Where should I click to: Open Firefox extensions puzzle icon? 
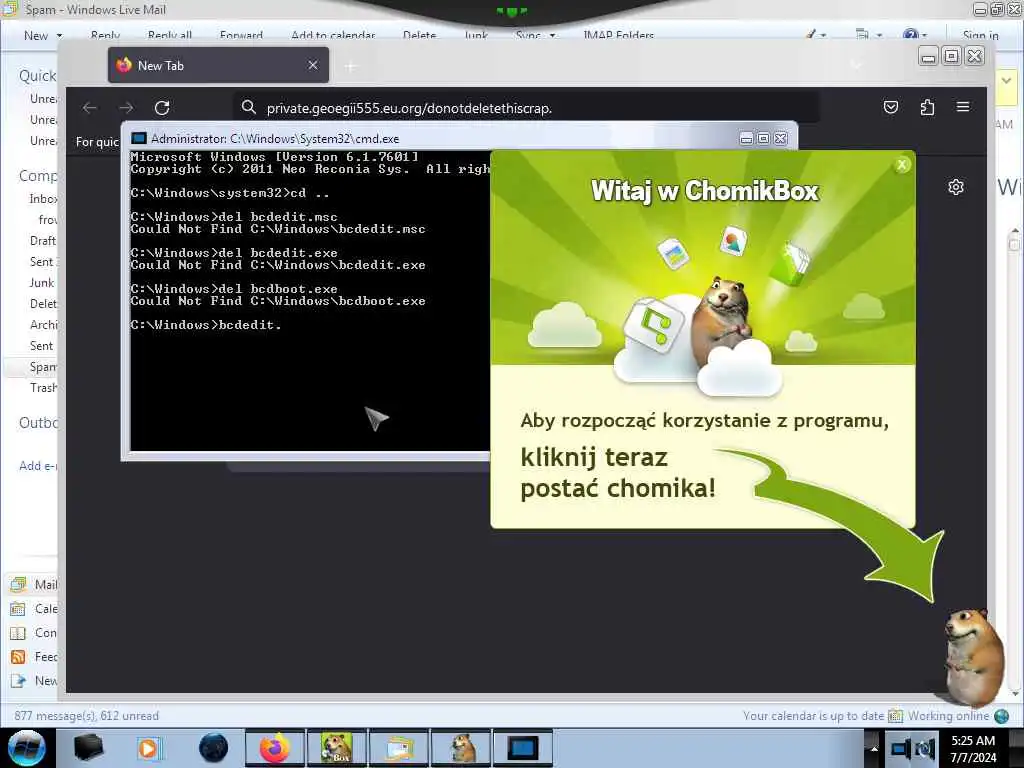(x=927, y=107)
